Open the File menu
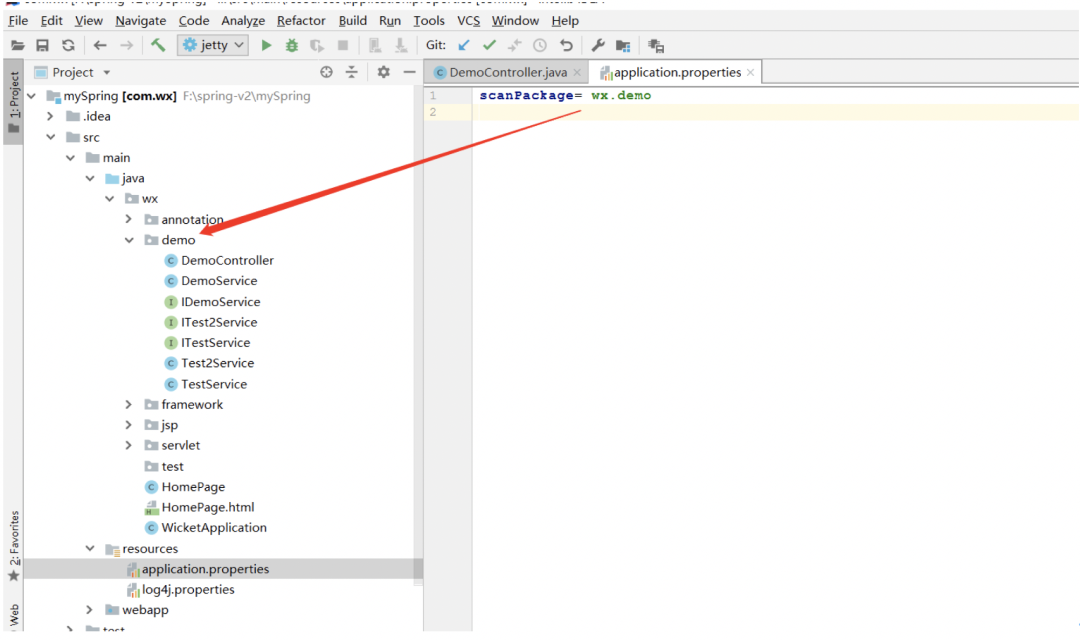1080x641 pixels. tap(18, 21)
